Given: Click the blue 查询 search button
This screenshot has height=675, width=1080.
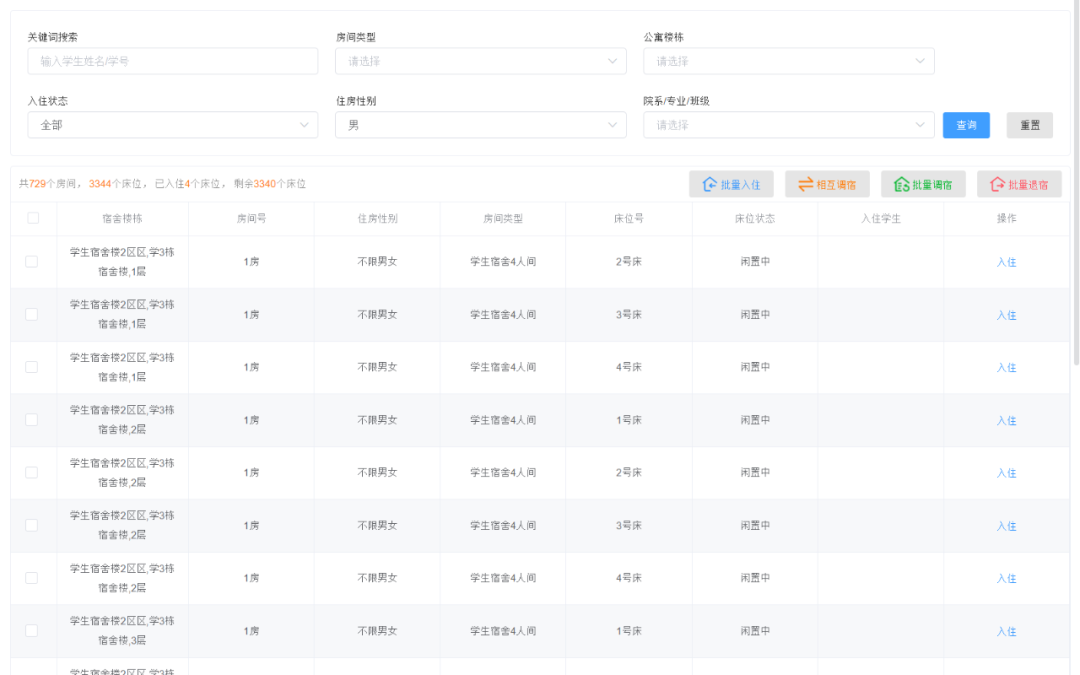Looking at the screenshot, I should tap(966, 125).
